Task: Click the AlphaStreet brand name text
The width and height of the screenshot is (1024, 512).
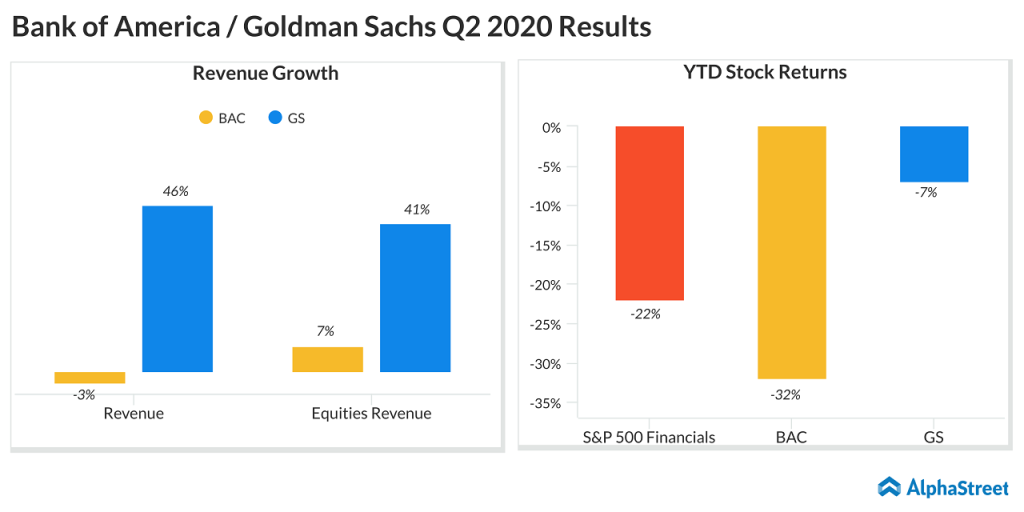Action: click(x=957, y=488)
